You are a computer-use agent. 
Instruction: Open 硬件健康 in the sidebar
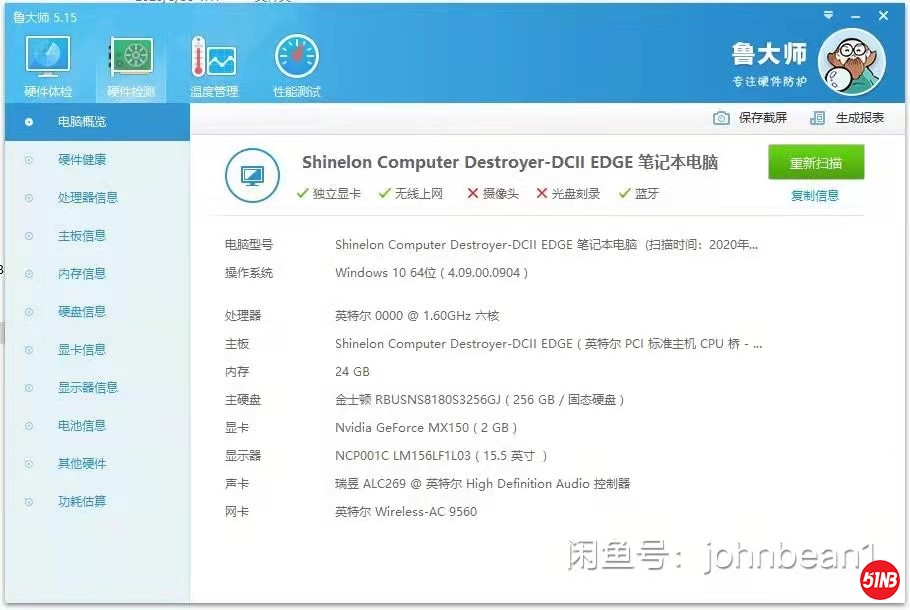pos(82,160)
